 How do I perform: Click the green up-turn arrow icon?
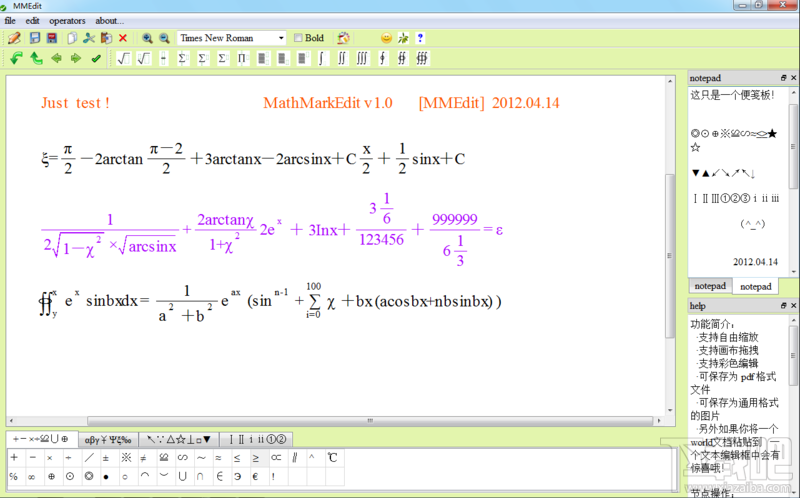36,58
